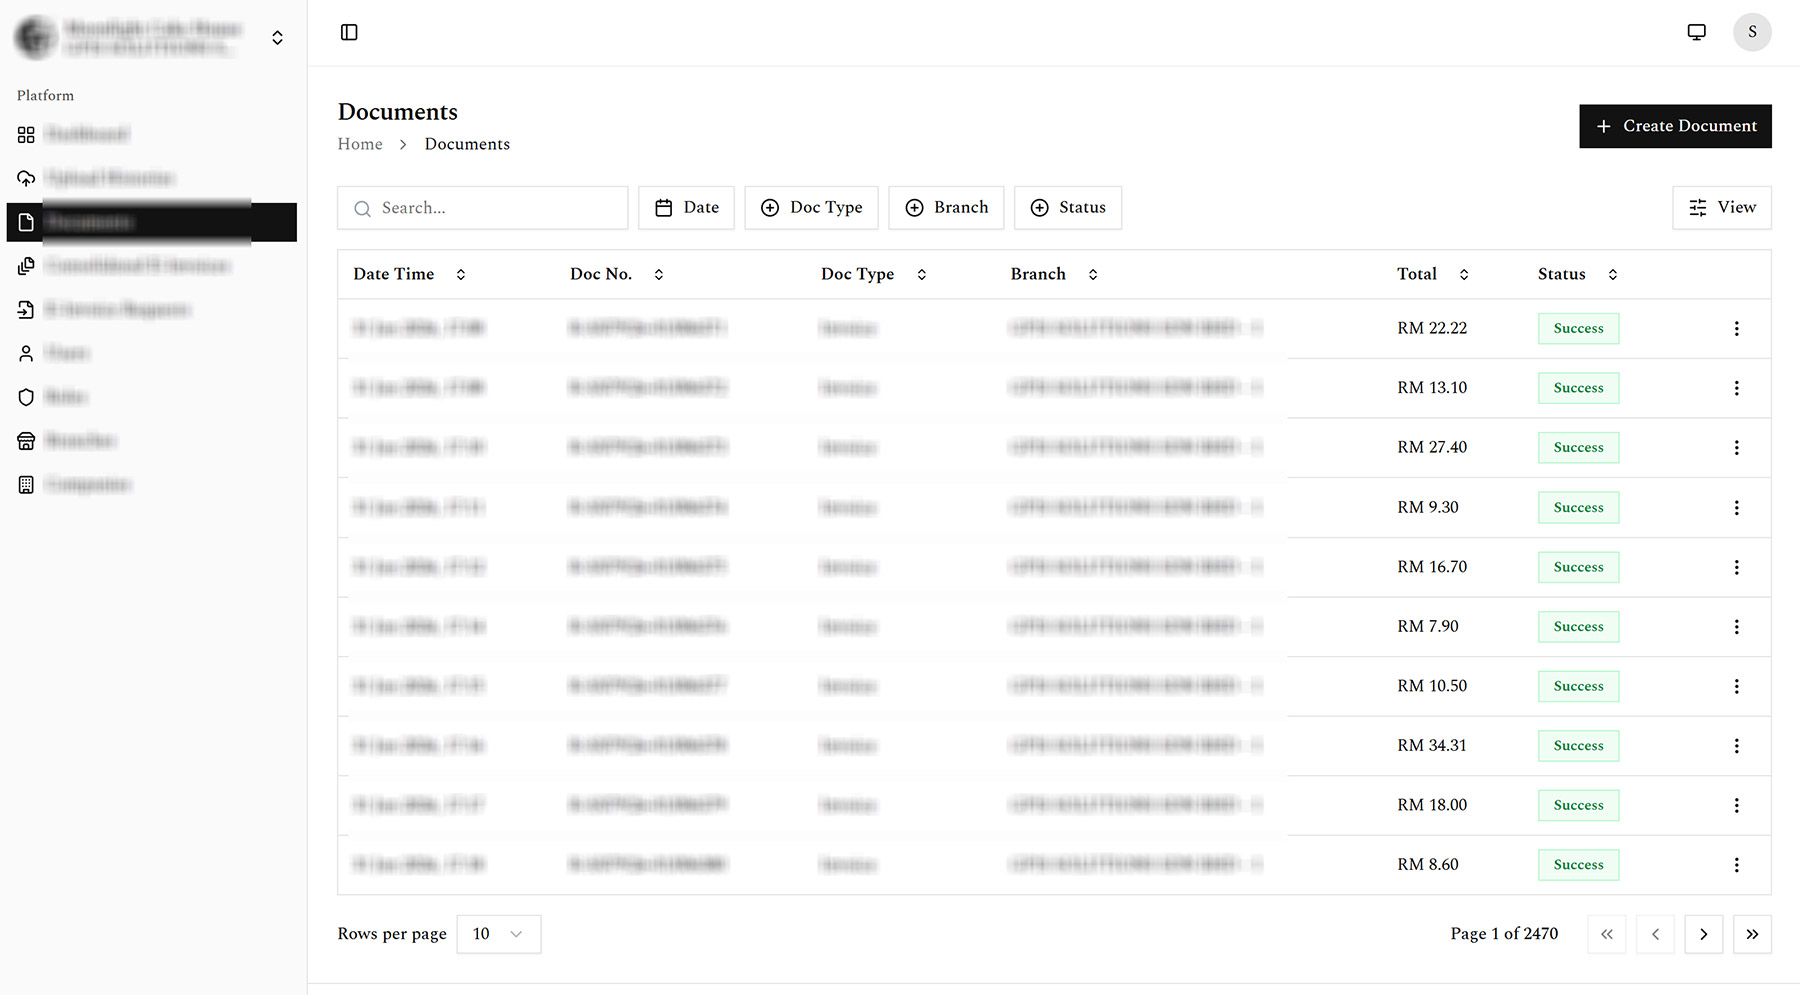
Task: Open the Branches icon in sidebar
Action: tap(26, 440)
